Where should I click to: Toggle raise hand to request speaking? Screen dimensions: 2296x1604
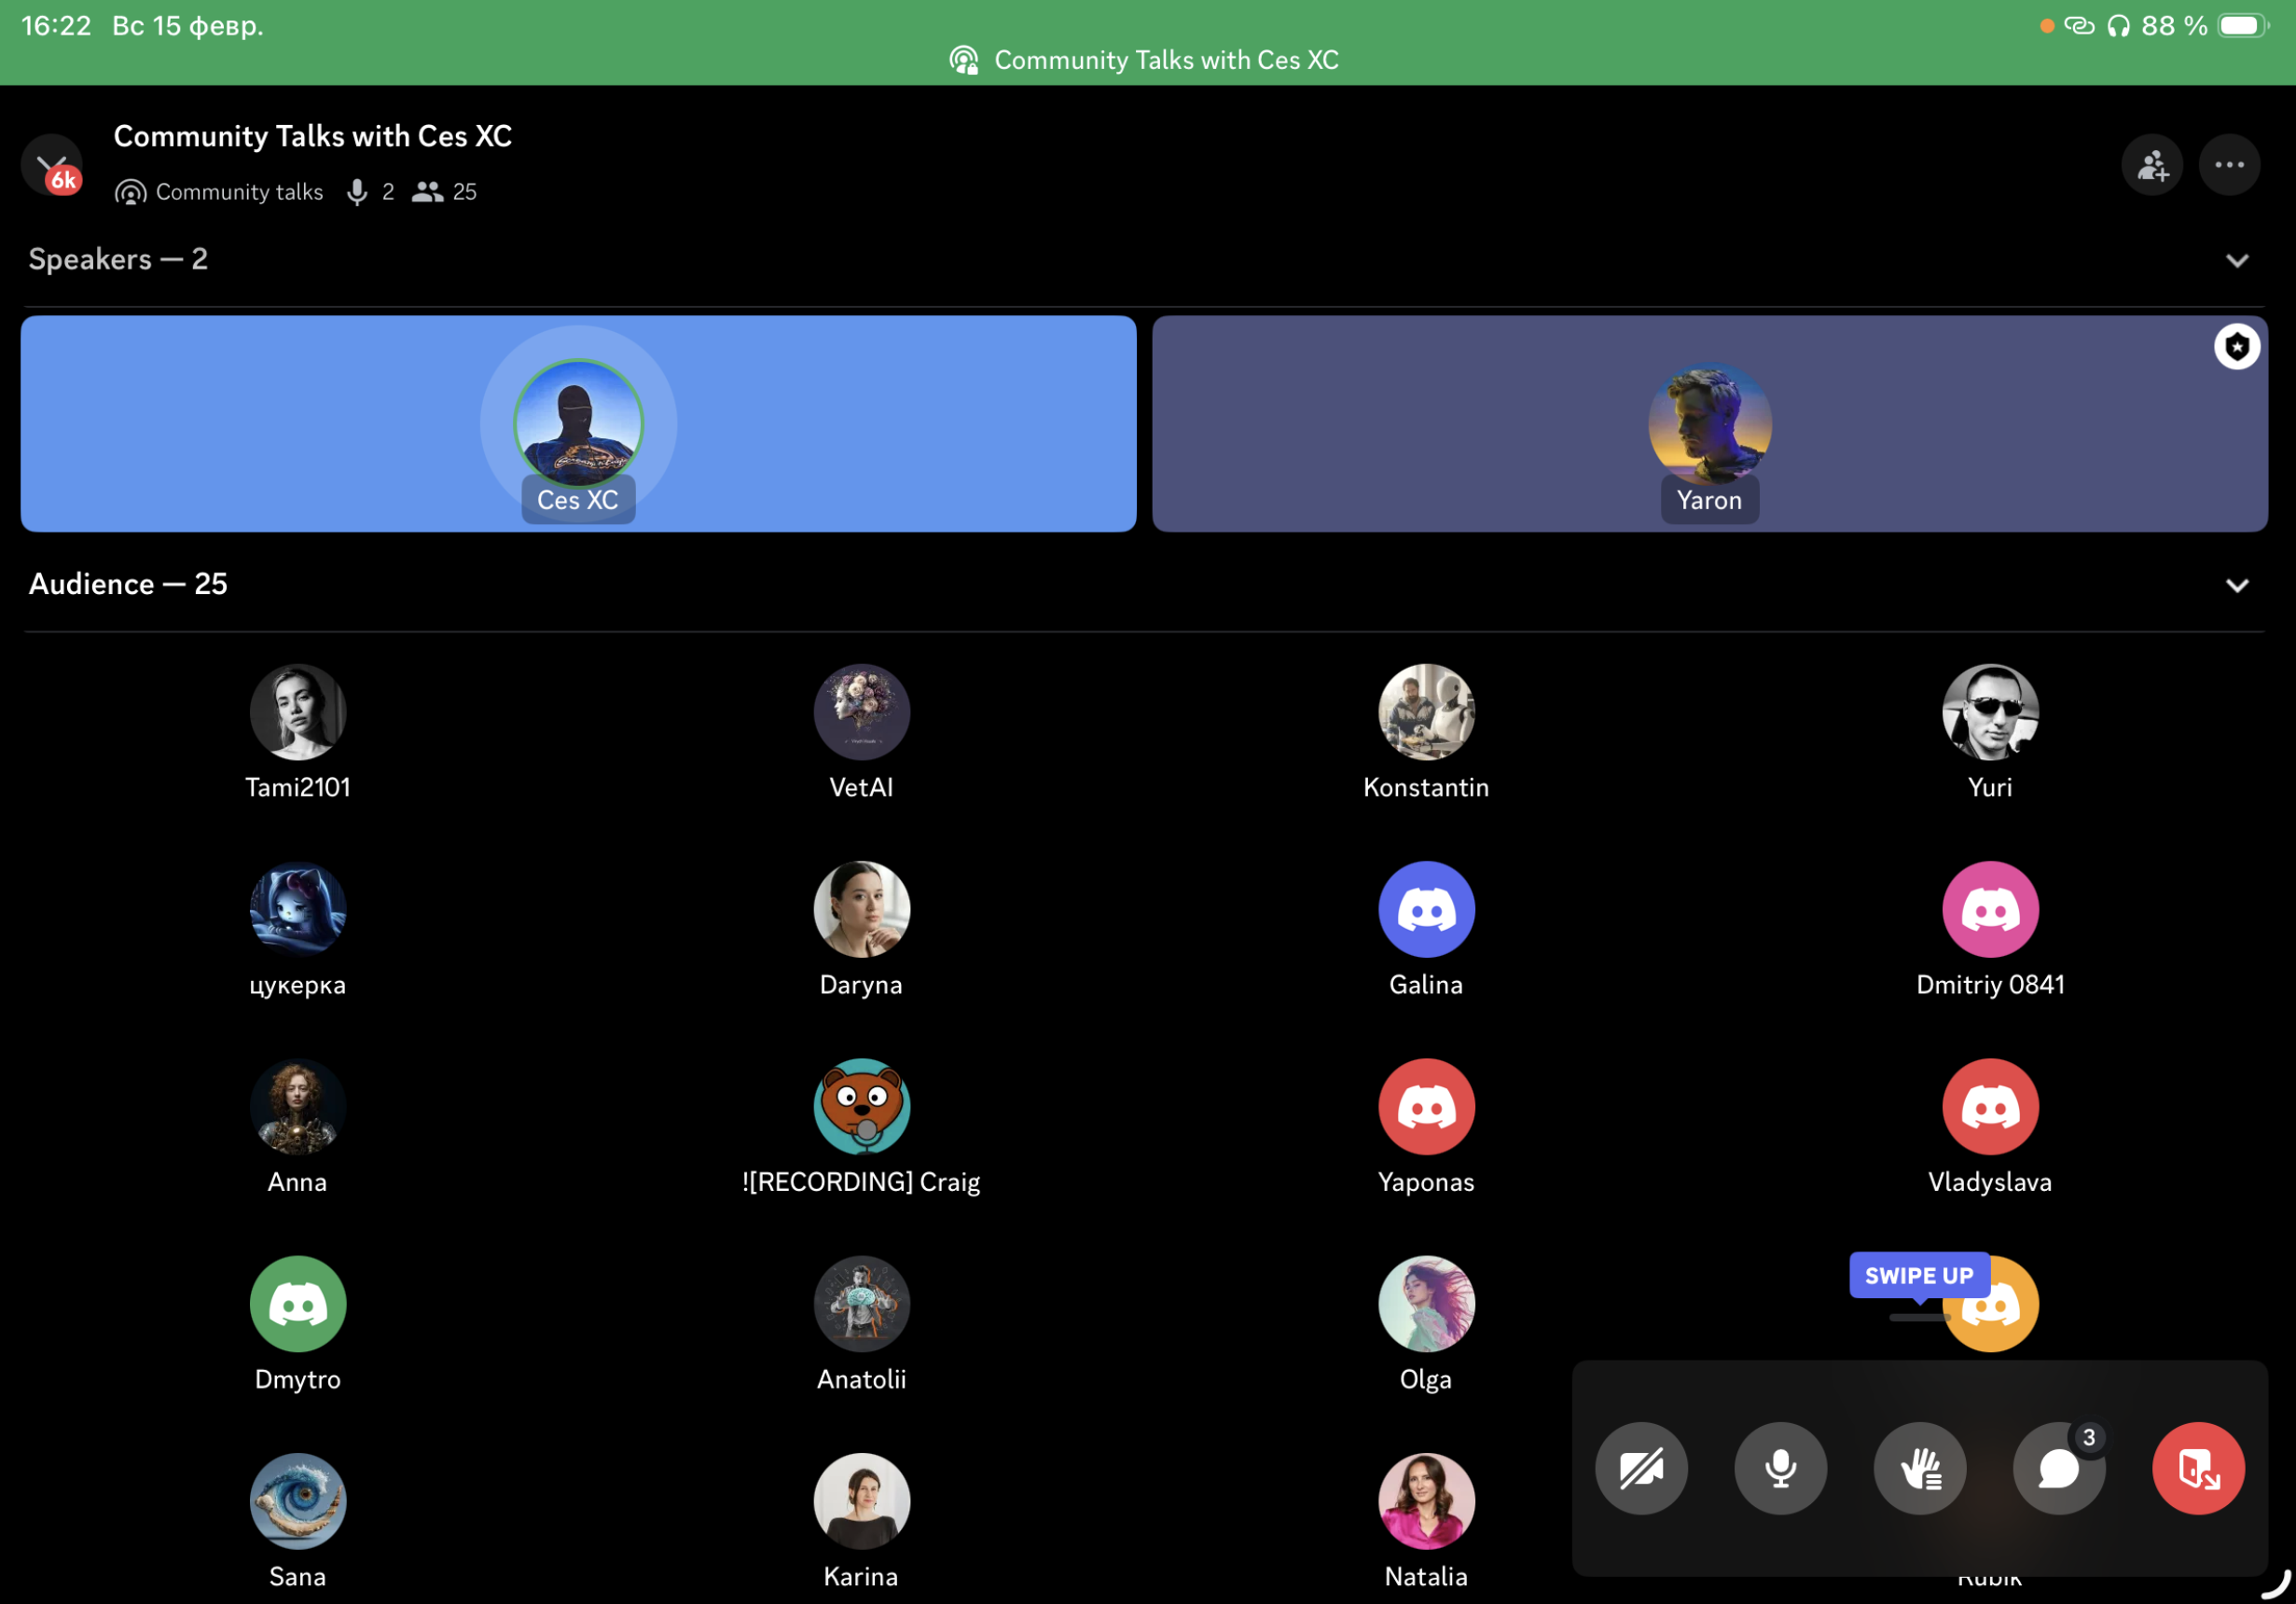(x=1919, y=1468)
